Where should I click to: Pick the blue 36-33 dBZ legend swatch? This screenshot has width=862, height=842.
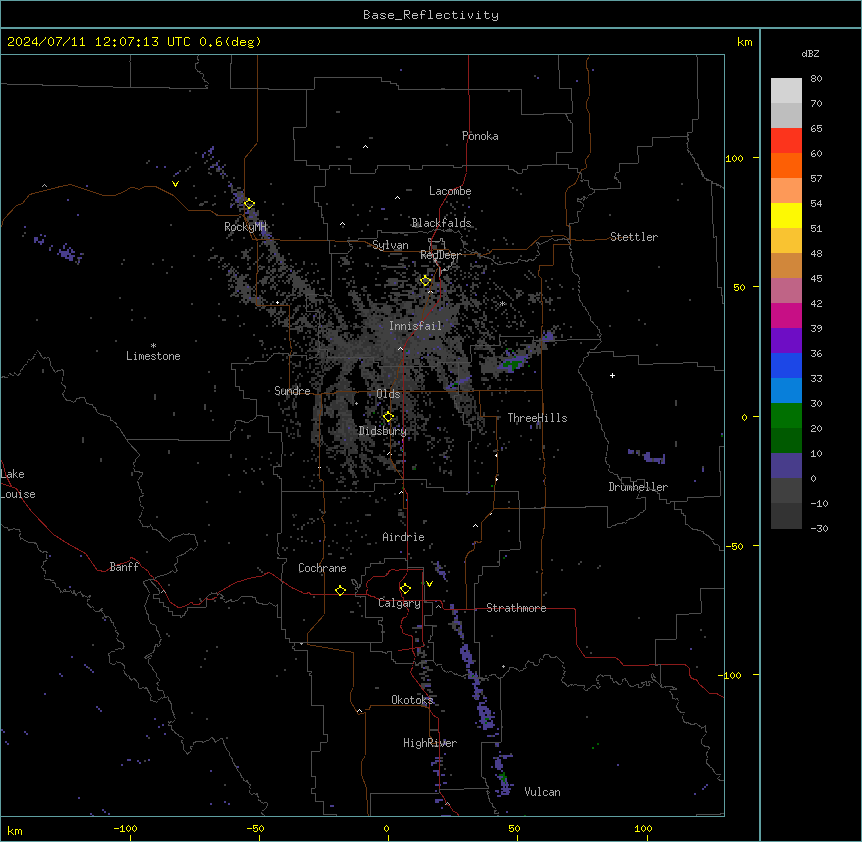(x=786, y=365)
